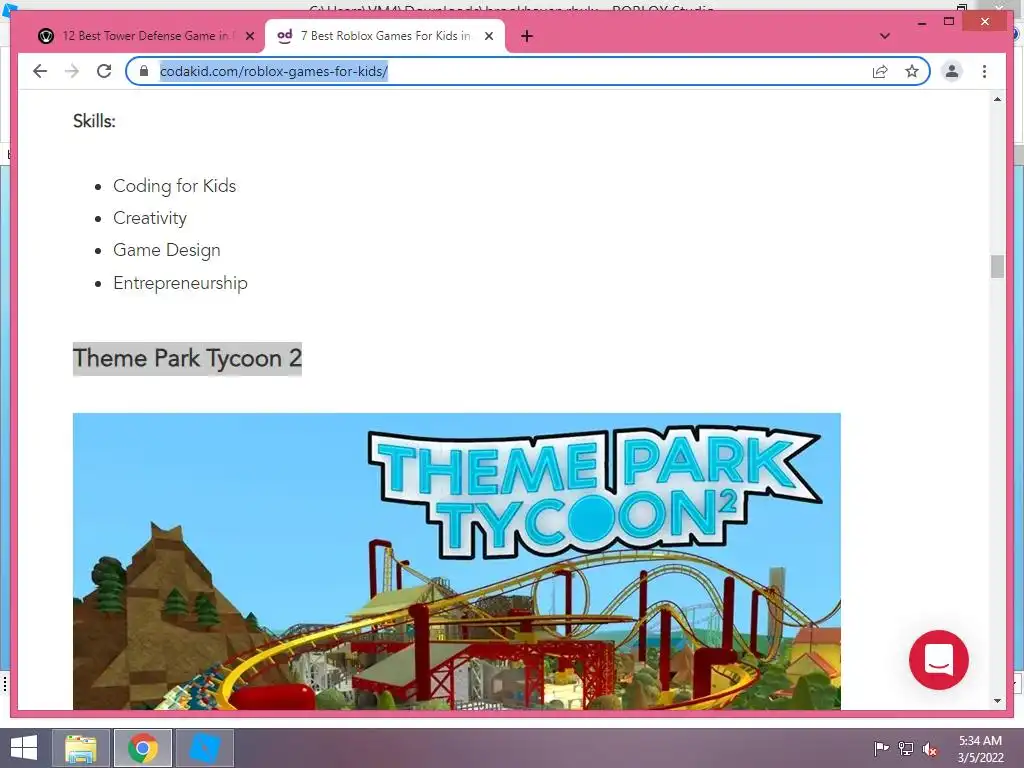This screenshot has width=1024, height=768.
Task: Minimize the Chrome window
Action: pos(921,22)
